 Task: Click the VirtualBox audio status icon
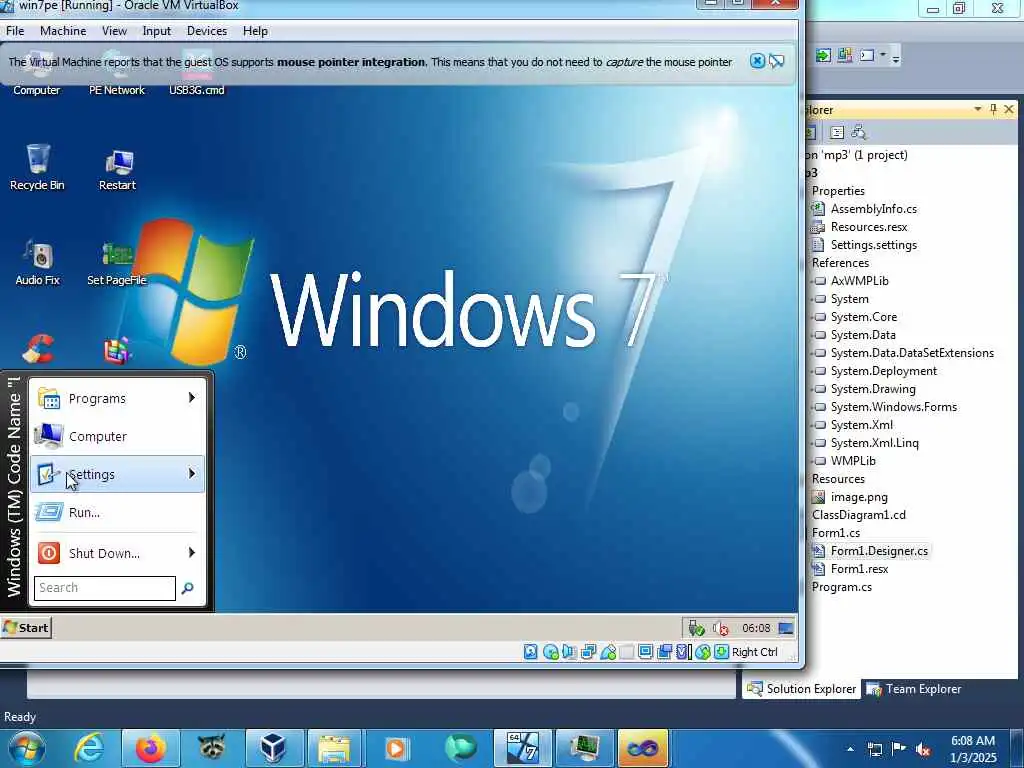[569, 652]
